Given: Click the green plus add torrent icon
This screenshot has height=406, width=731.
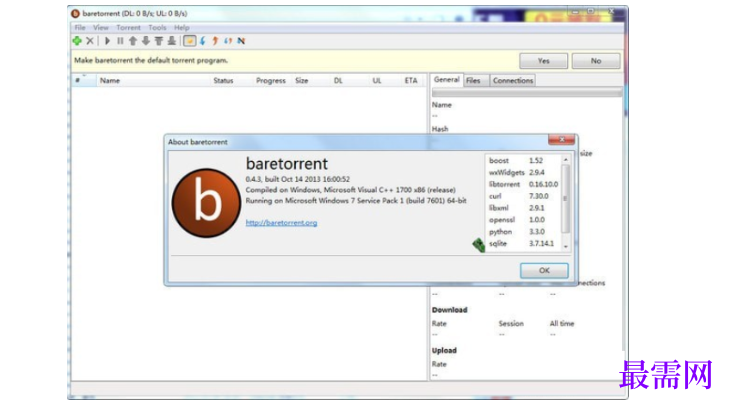Looking at the screenshot, I should (77, 41).
